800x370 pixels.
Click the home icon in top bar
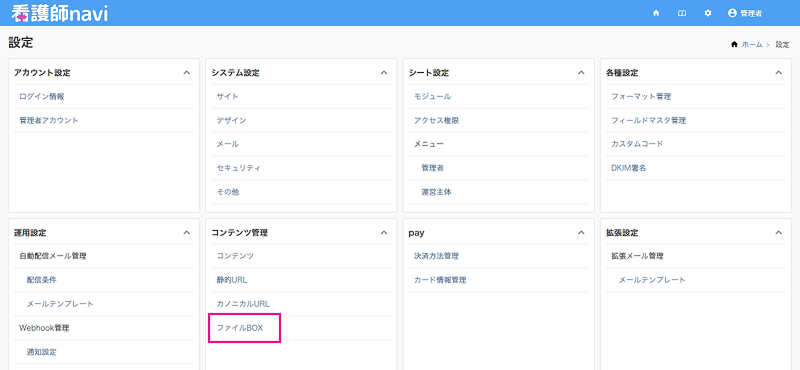[656, 13]
